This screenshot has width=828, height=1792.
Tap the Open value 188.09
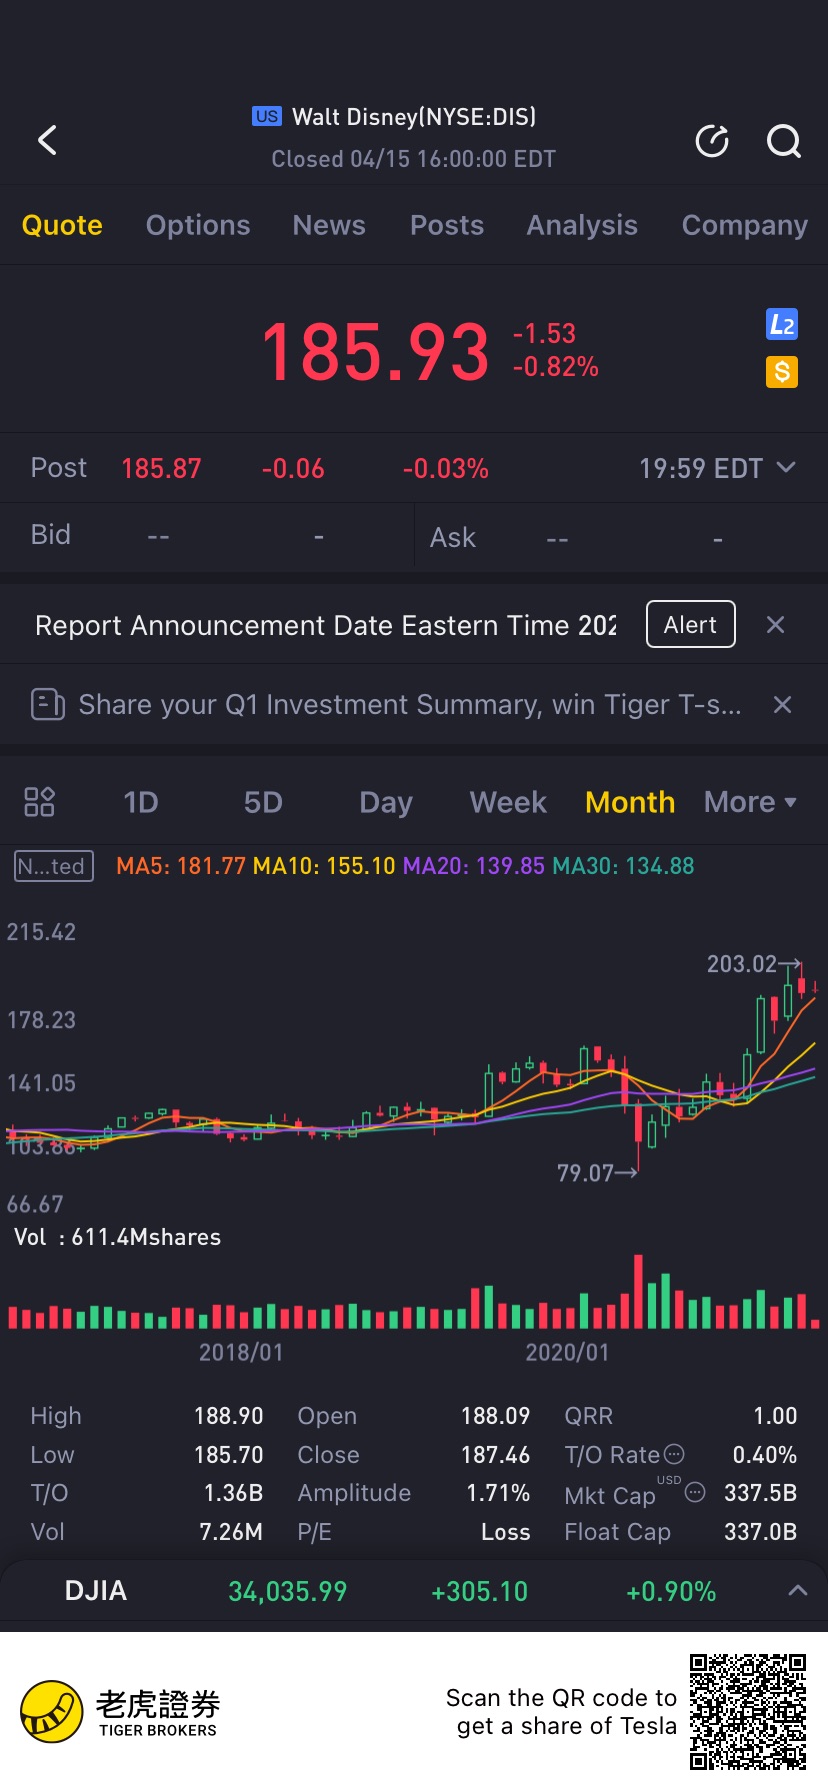click(496, 1416)
